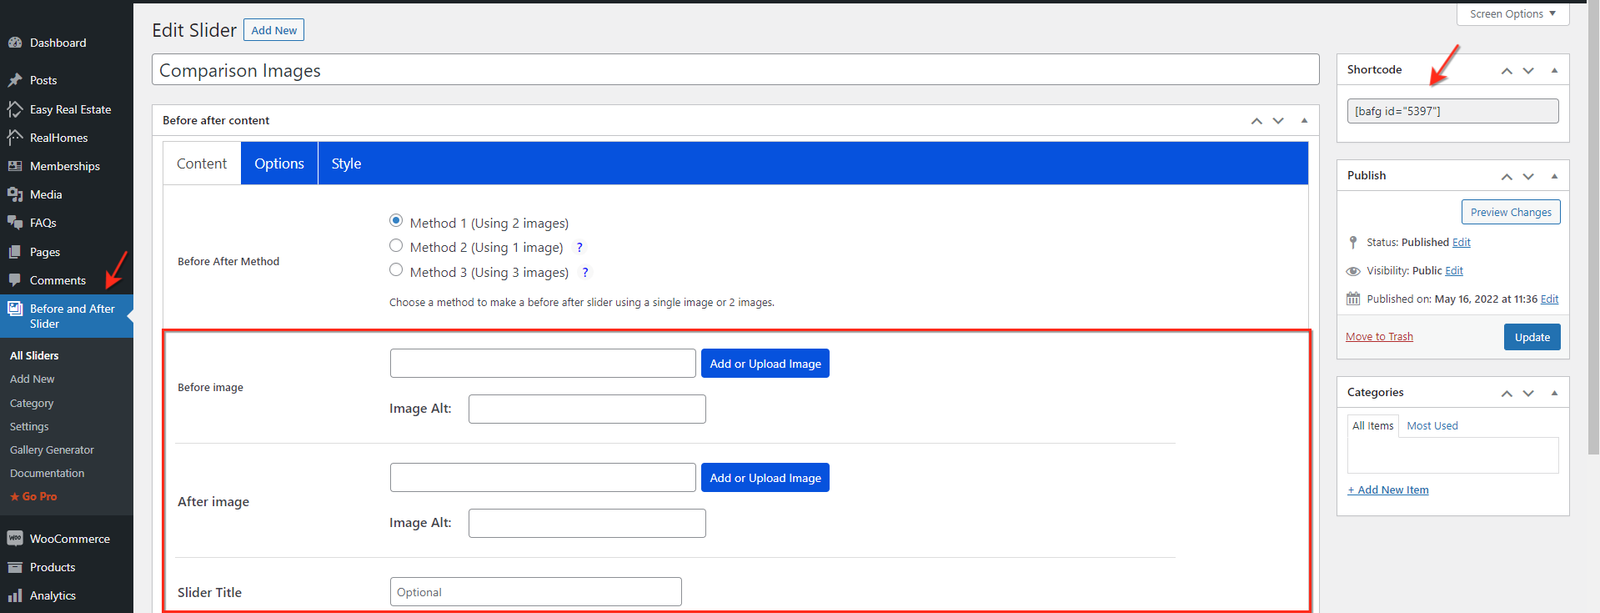Screen dimensions: 1600x613
Task: Click the Add New Item category link
Action: [1388, 490]
